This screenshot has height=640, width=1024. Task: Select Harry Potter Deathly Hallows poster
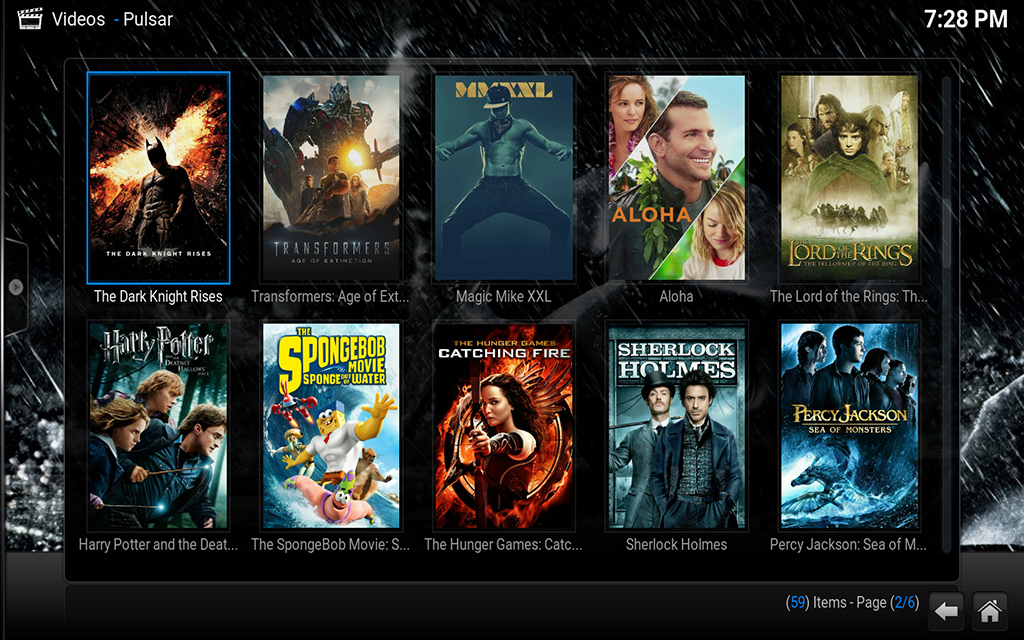pyautogui.click(x=158, y=426)
